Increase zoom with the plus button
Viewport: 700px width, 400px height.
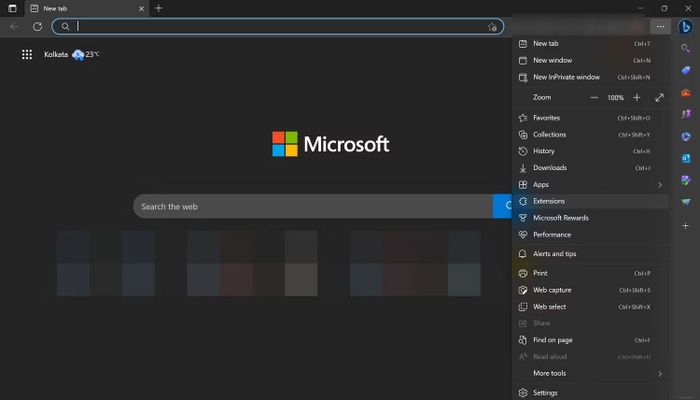637,97
